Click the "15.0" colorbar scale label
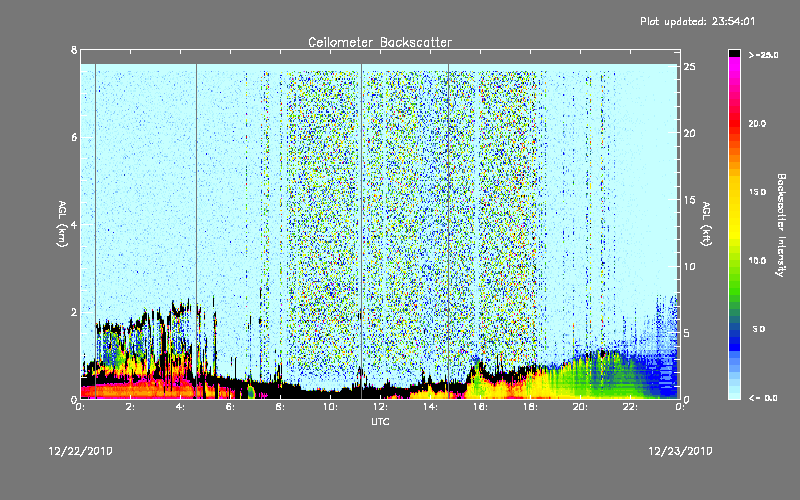Viewport: 800px width, 500px height. pyautogui.click(x=757, y=192)
